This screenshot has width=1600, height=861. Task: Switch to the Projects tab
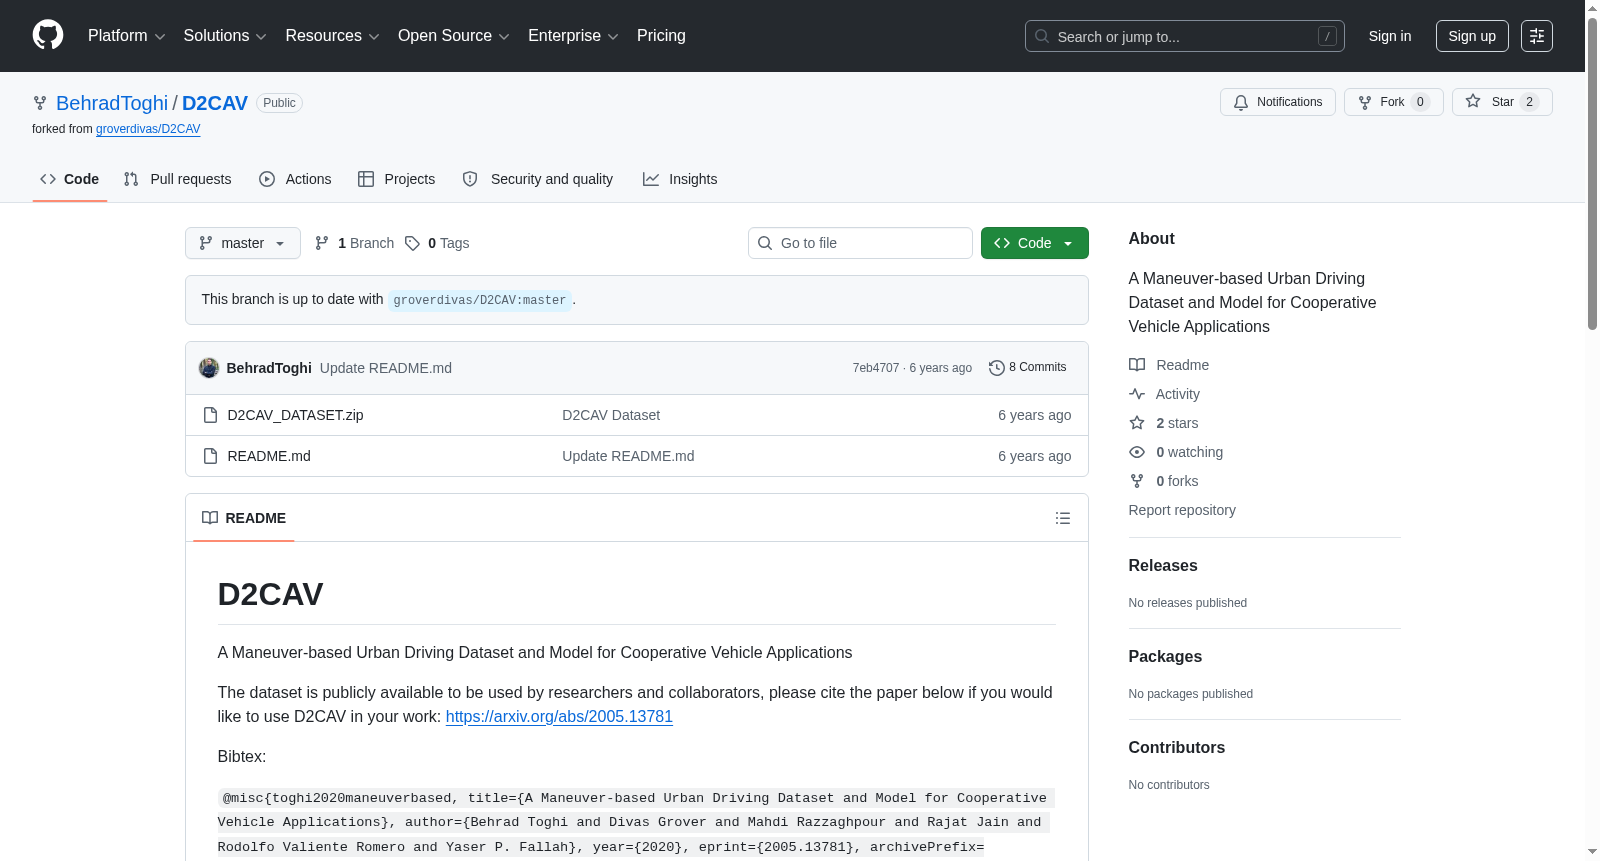pyautogui.click(x=397, y=179)
